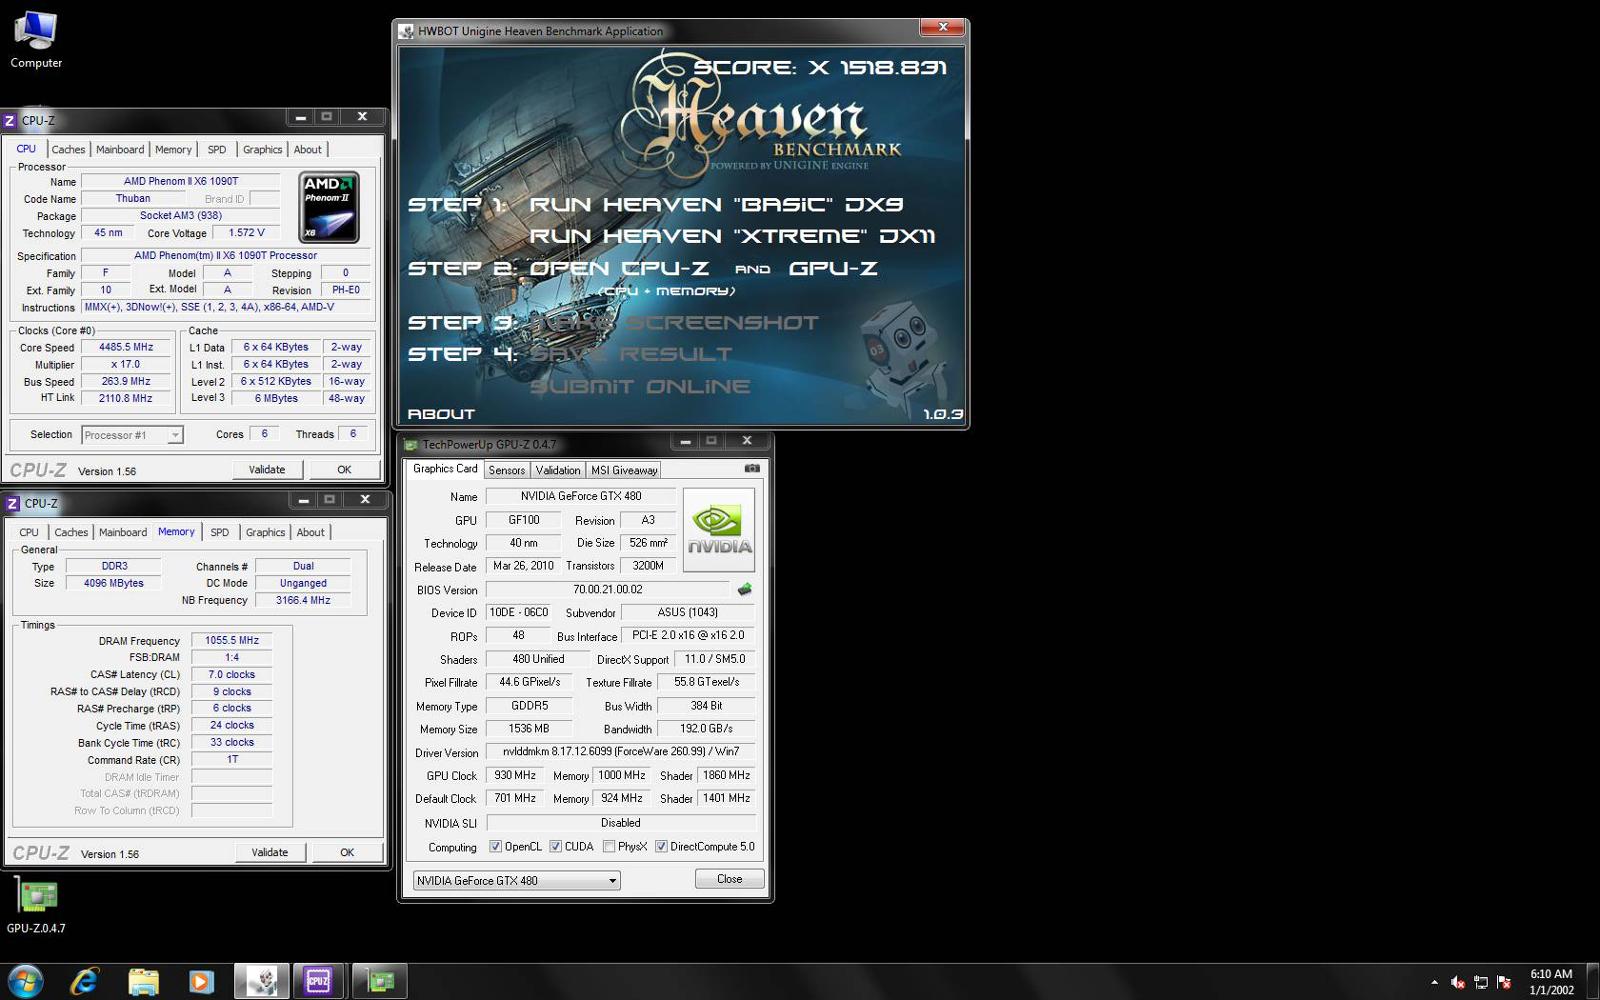Screen dimensions: 1600x1000
Task: Open the Processor #1 selection dropdown
Action: coord(132,435)
